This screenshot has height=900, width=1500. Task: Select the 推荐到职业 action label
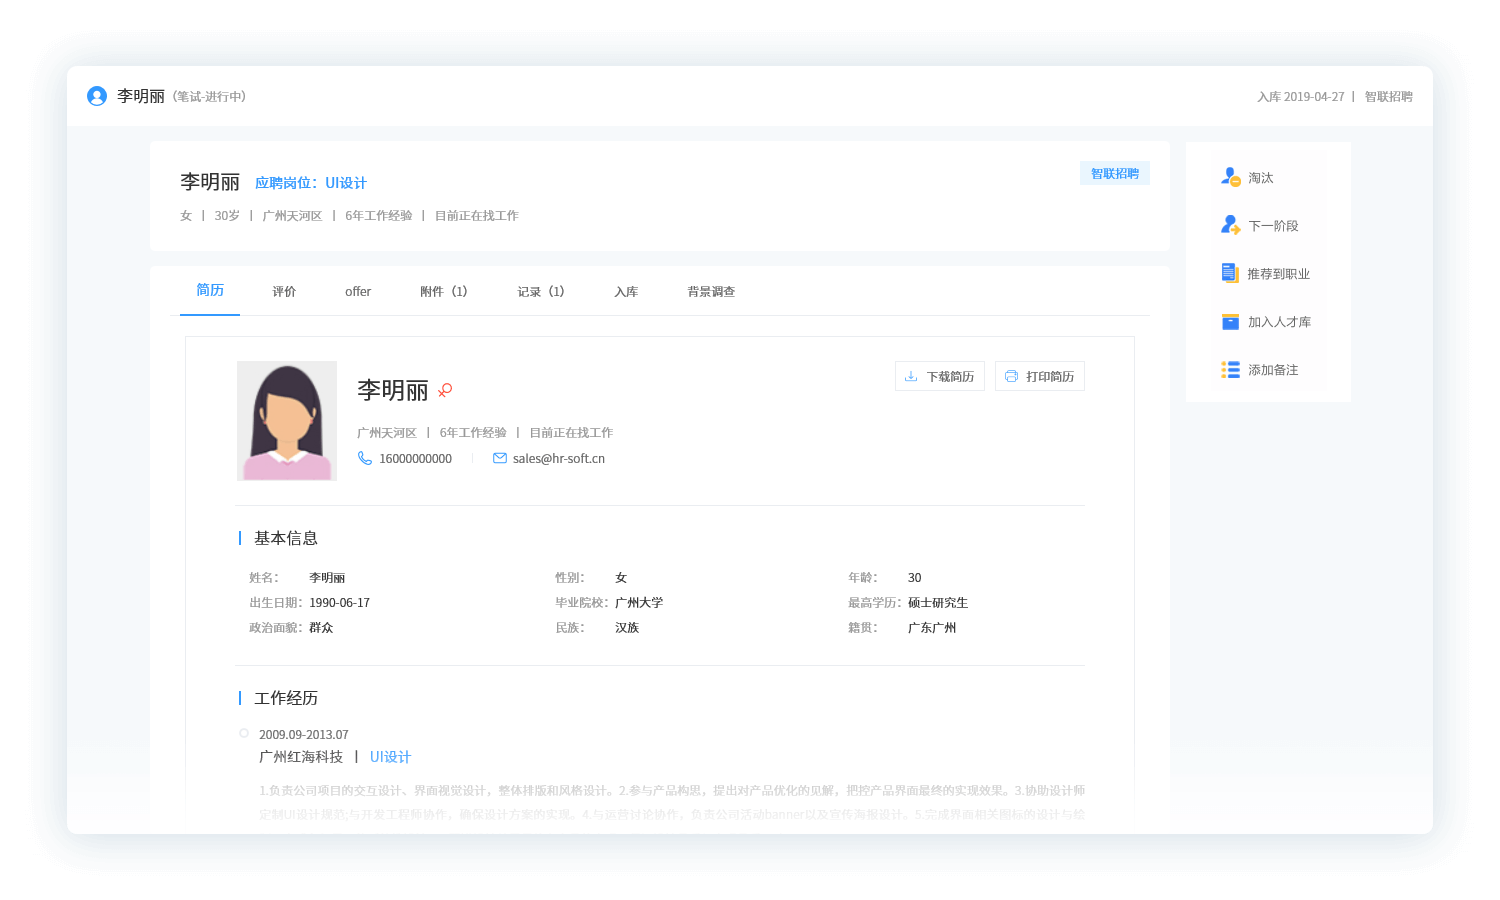tap(1279, 274)
